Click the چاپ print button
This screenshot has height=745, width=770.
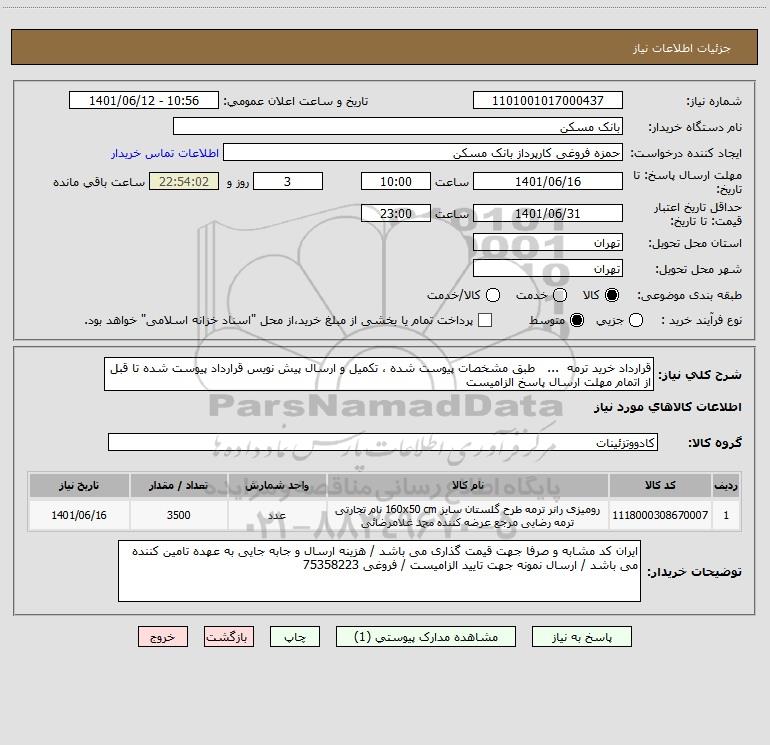(x=295, y=637)
